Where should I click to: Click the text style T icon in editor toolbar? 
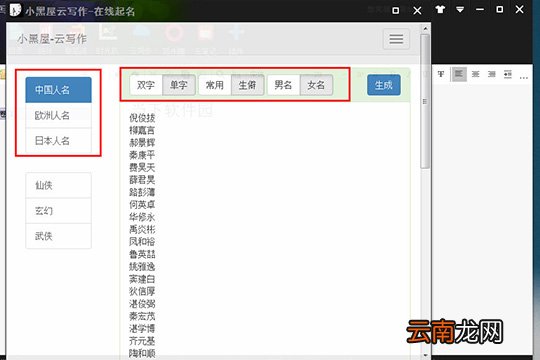pyautogui.click(x=440, y=74)
